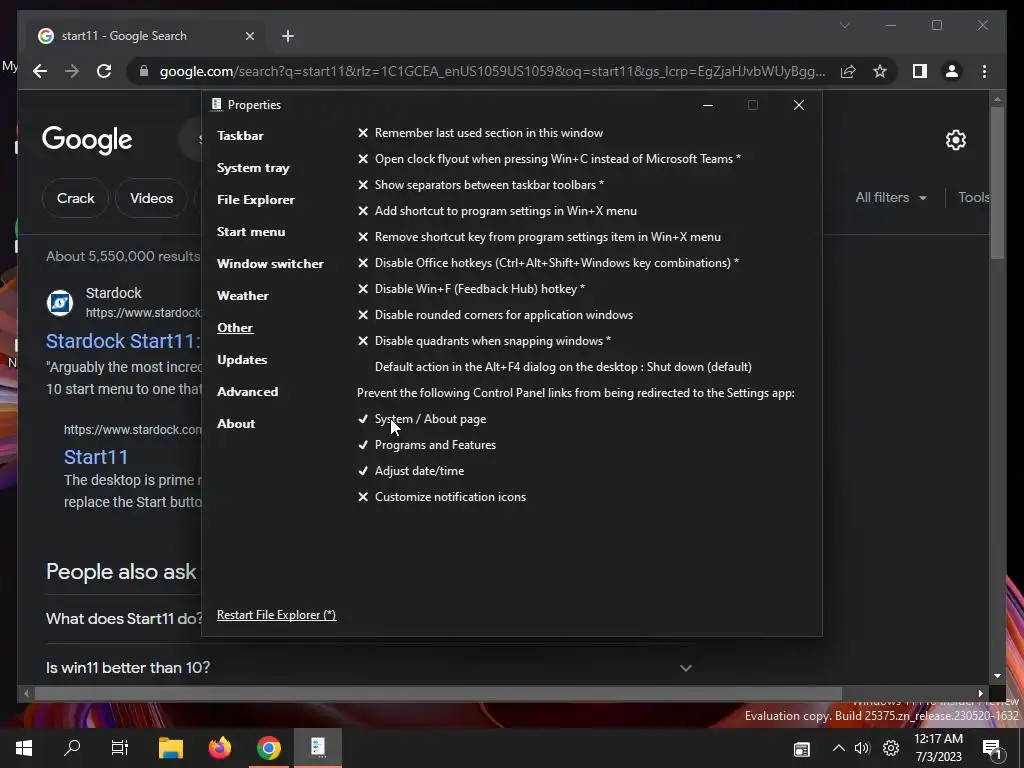Filter Google results by Videos
Viewport: 1024px width, 768px height.
(152, 198)
